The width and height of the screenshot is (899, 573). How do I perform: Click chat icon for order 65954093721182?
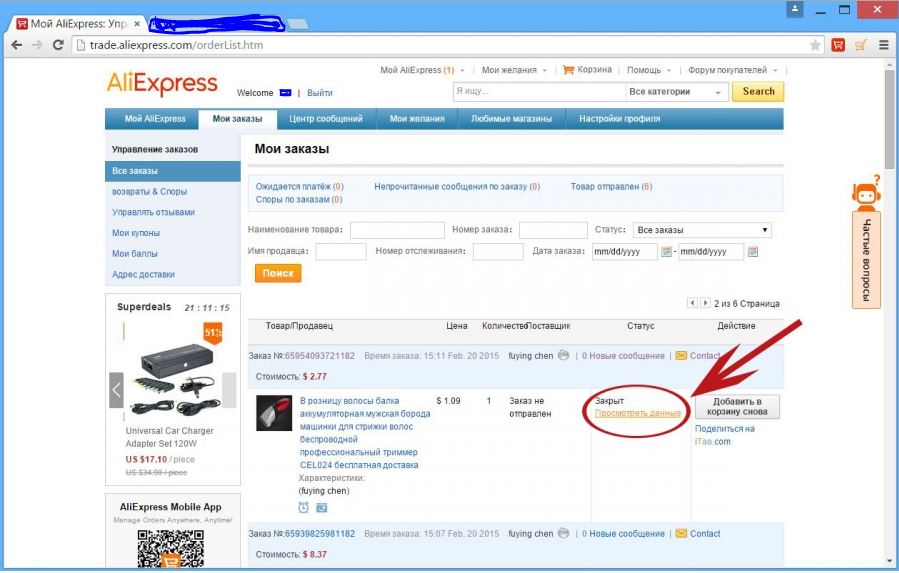tap(564, 356)
